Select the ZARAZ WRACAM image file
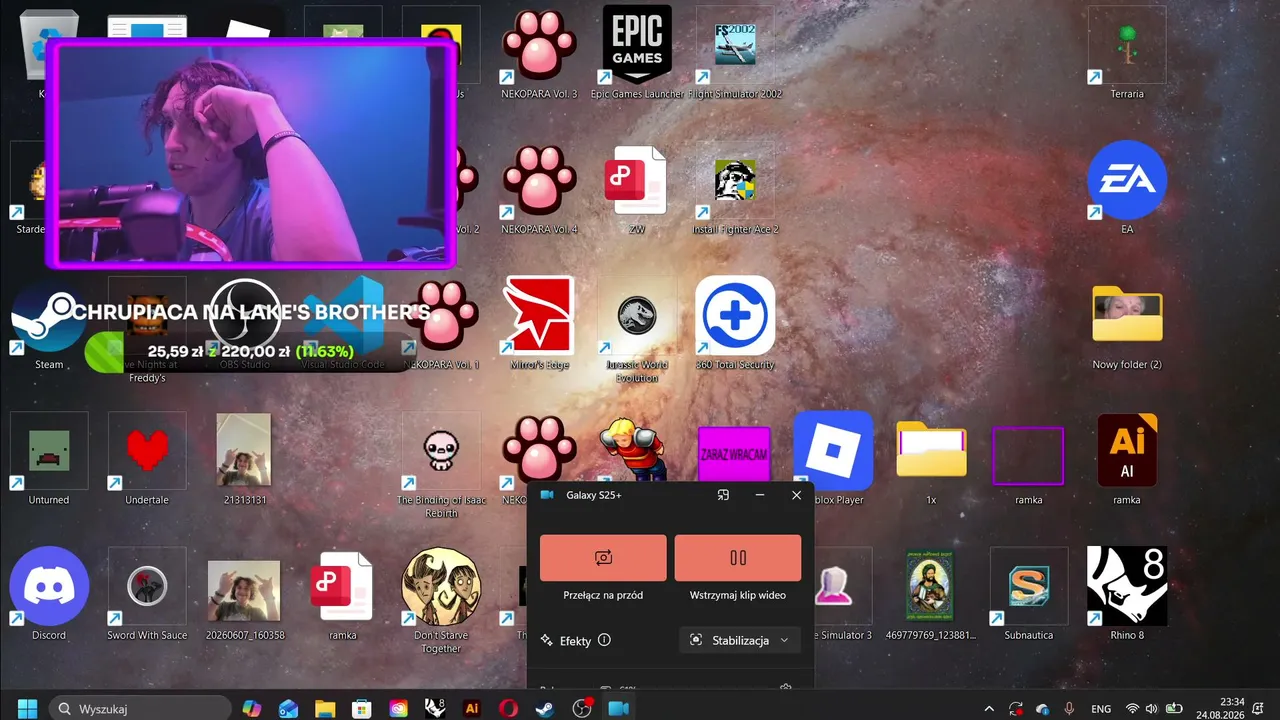 pos(734,455)
